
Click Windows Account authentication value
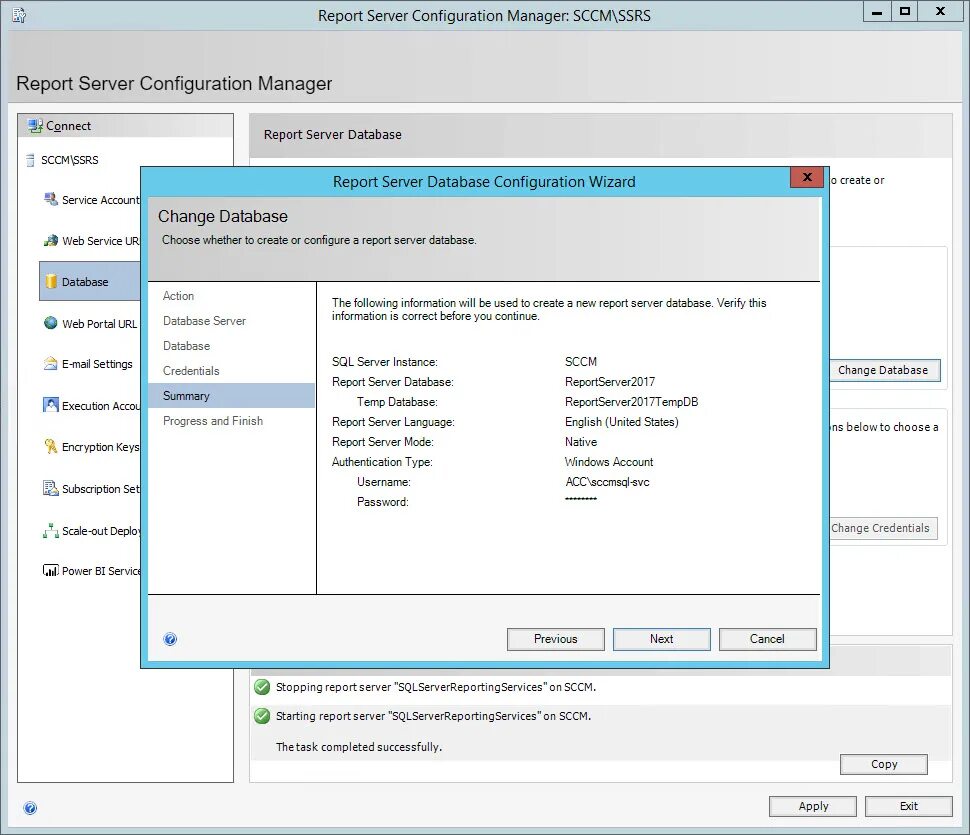(x=609, y=461)
